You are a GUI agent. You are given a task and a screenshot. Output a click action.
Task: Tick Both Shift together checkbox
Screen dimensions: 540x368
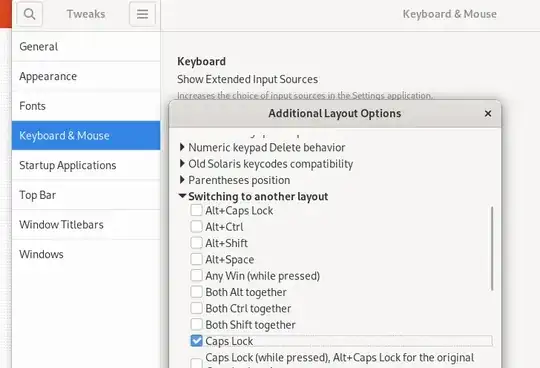point(196,324)
